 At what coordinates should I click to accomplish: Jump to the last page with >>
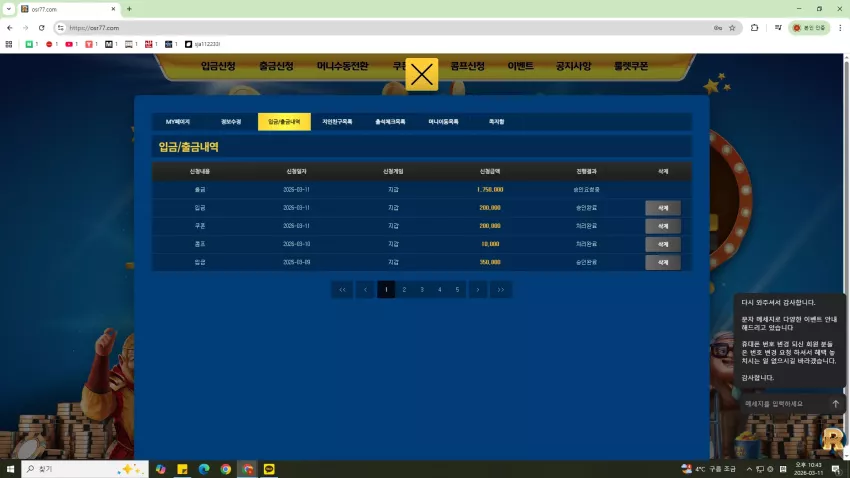coord(501,289)
